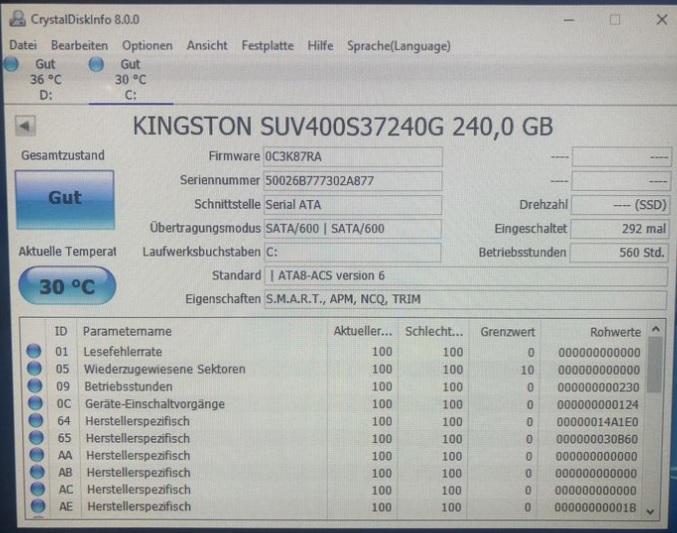Click status orb for ID 01 Lesefehlerrate
The height and width of the screenshot is (533, 677).
click(x=34, y=351)
